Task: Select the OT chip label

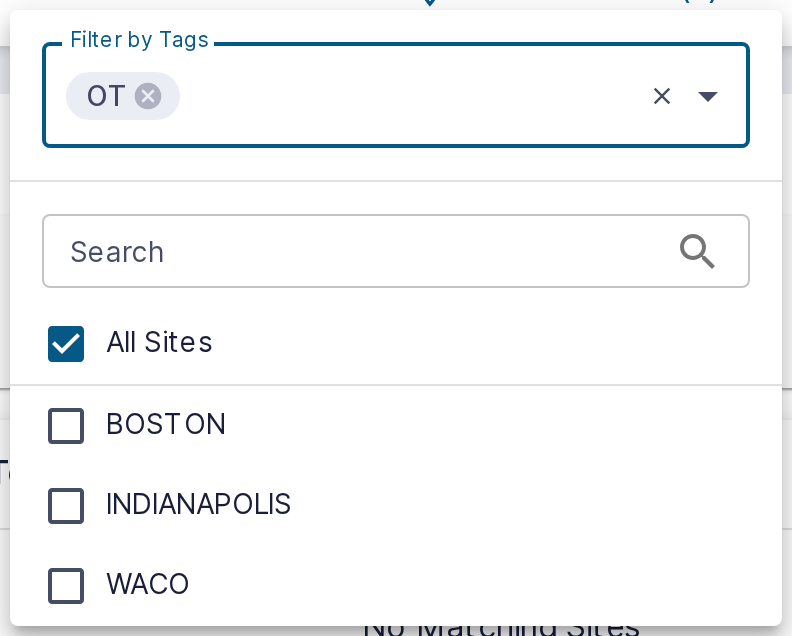Action: coord(106,96)
